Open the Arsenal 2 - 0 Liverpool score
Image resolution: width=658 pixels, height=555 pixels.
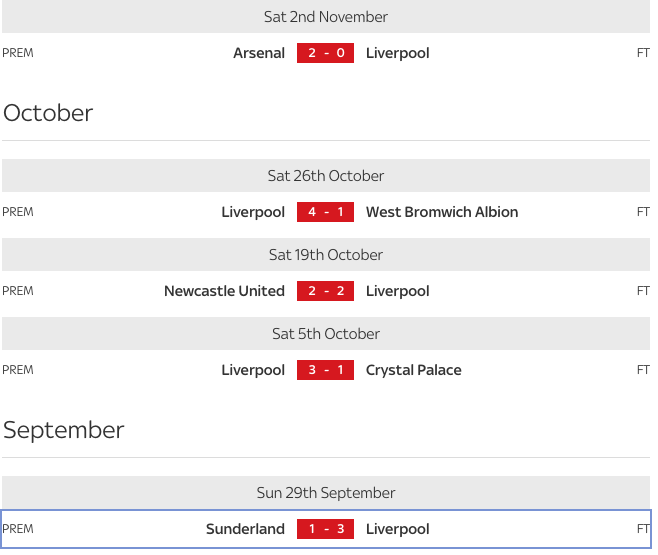[x=325, y=53]
